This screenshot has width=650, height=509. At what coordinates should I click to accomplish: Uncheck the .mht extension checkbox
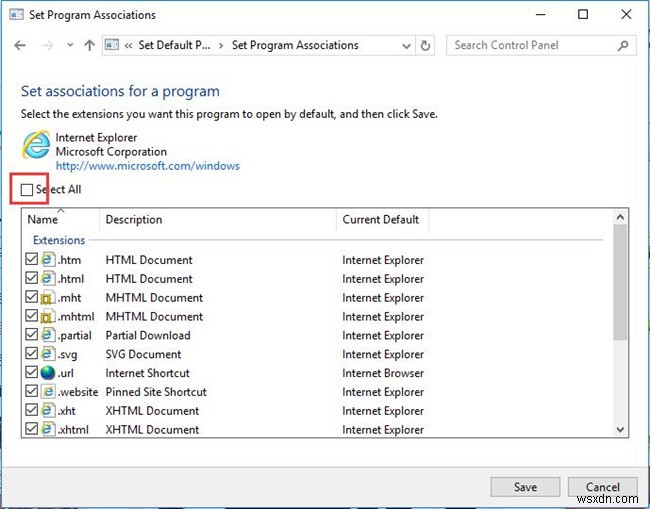pyautogui.click(x=32, y=297)
